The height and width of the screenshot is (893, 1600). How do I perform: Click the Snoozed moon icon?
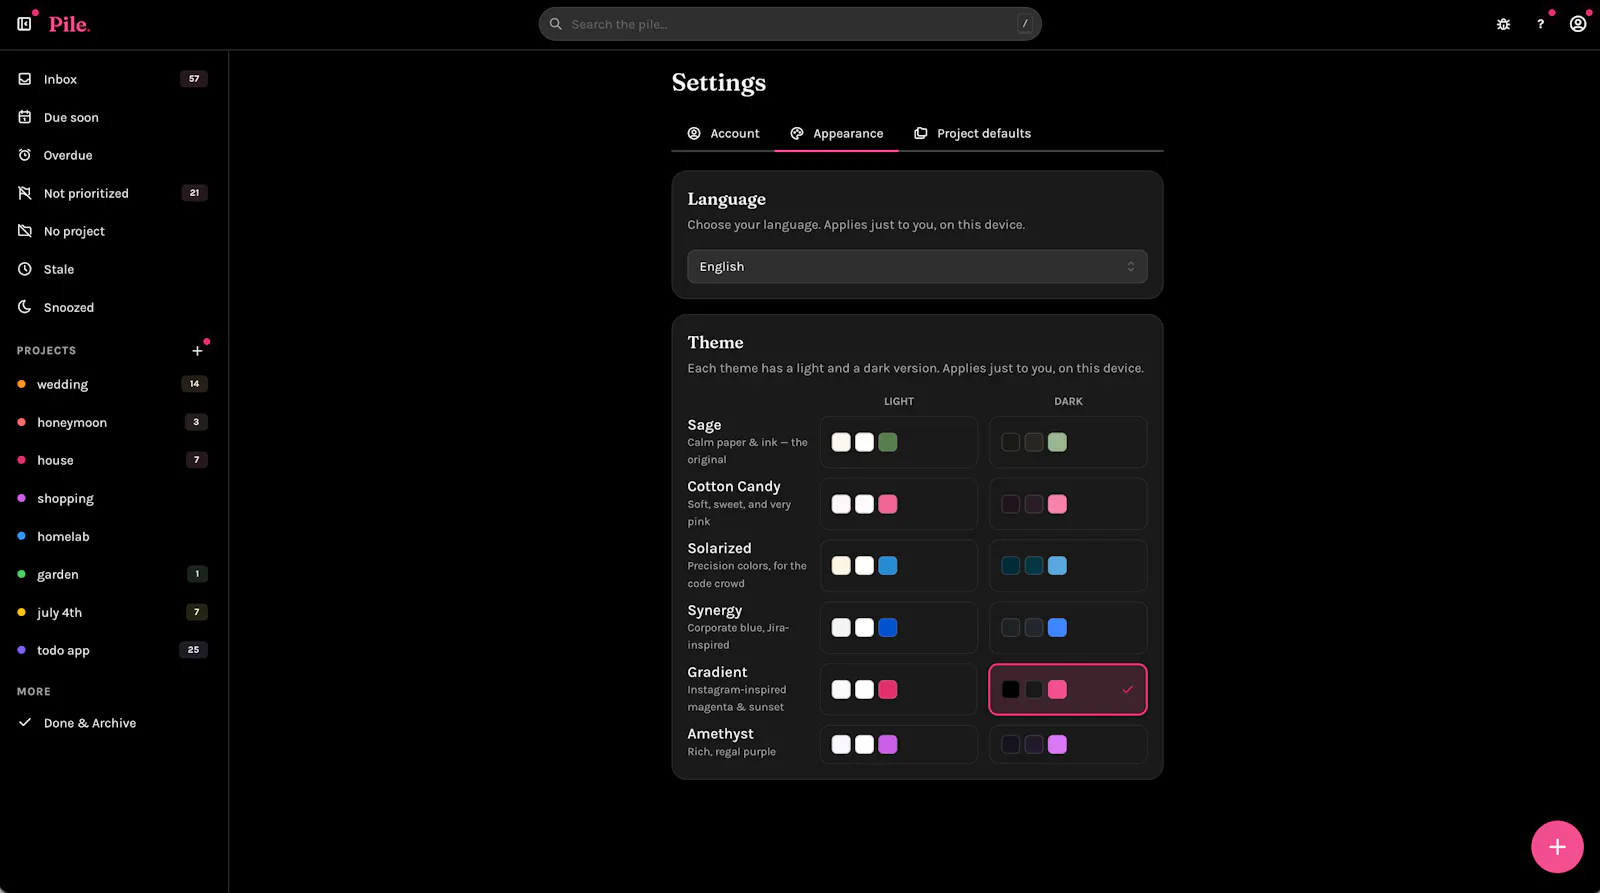point(25,307)
